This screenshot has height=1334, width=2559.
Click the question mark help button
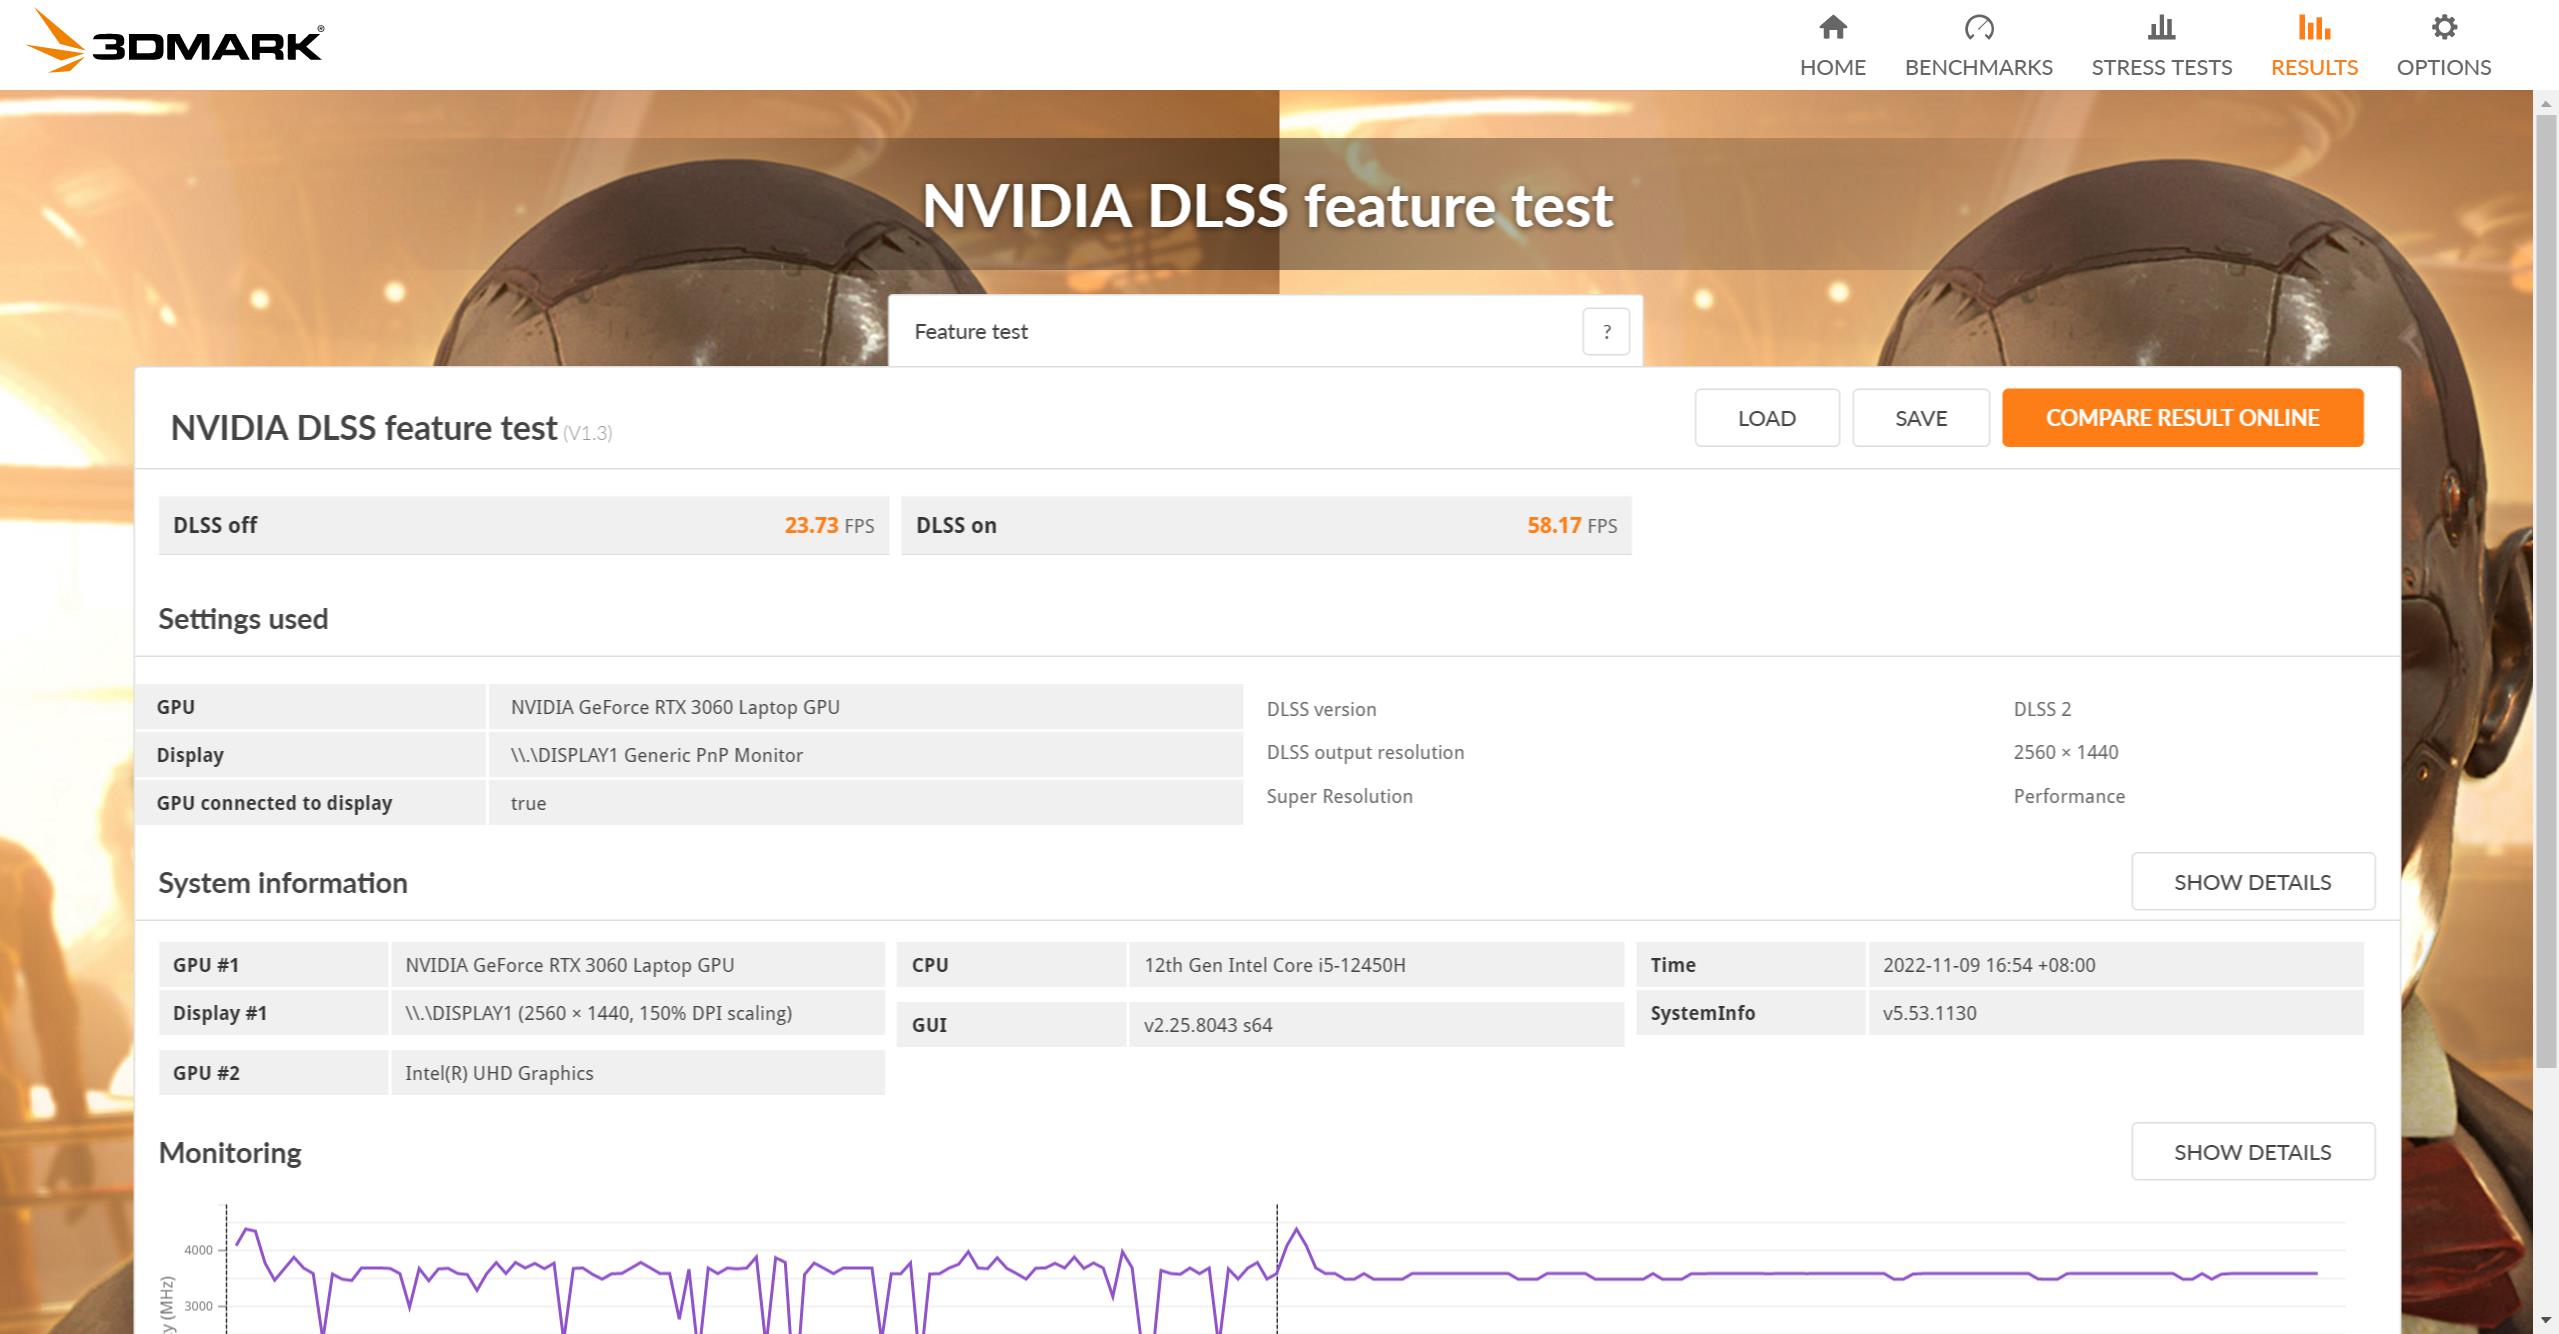(1606, 332)
